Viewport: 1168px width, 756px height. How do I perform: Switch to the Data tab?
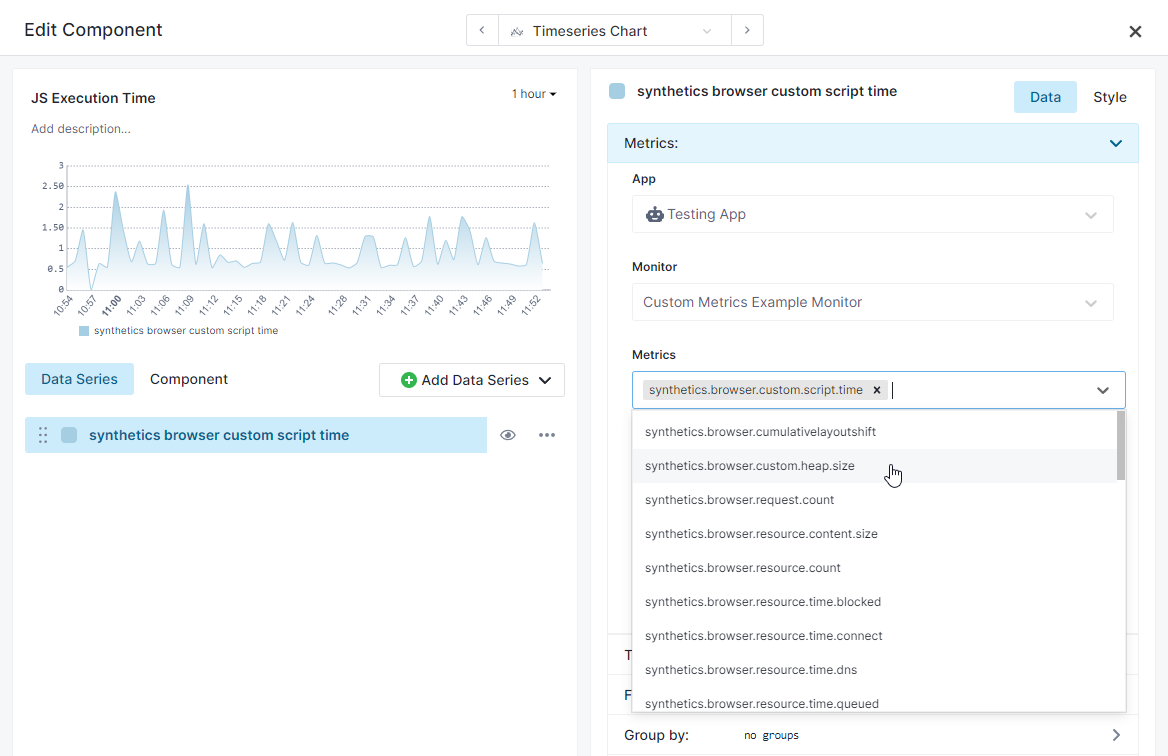1045,97
